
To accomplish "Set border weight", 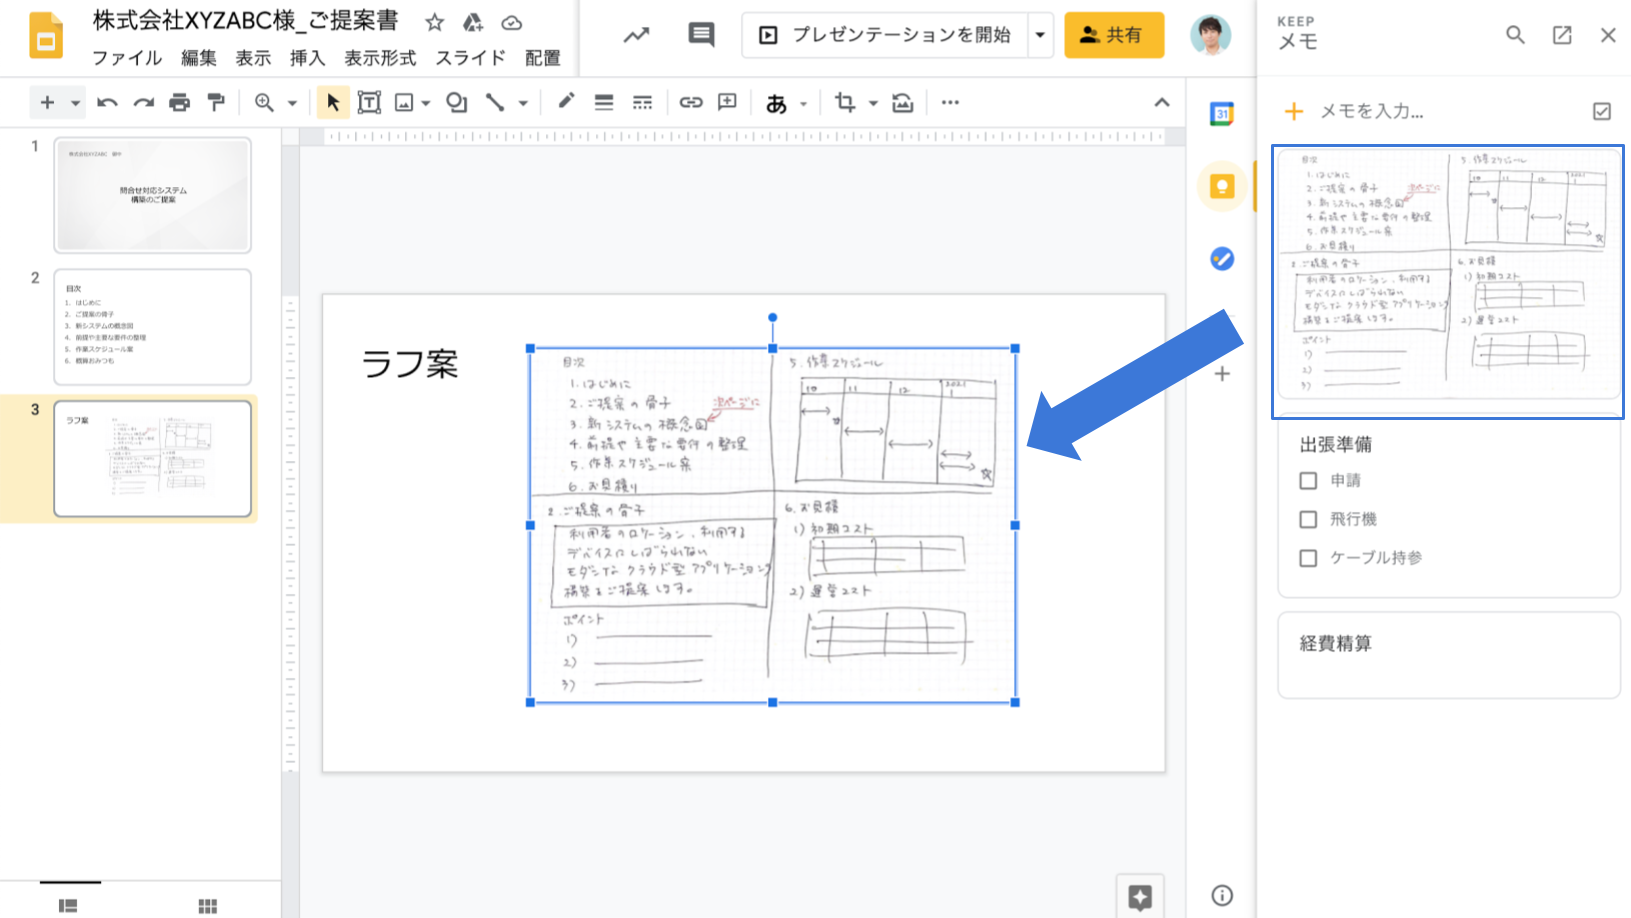I will 604,102.
